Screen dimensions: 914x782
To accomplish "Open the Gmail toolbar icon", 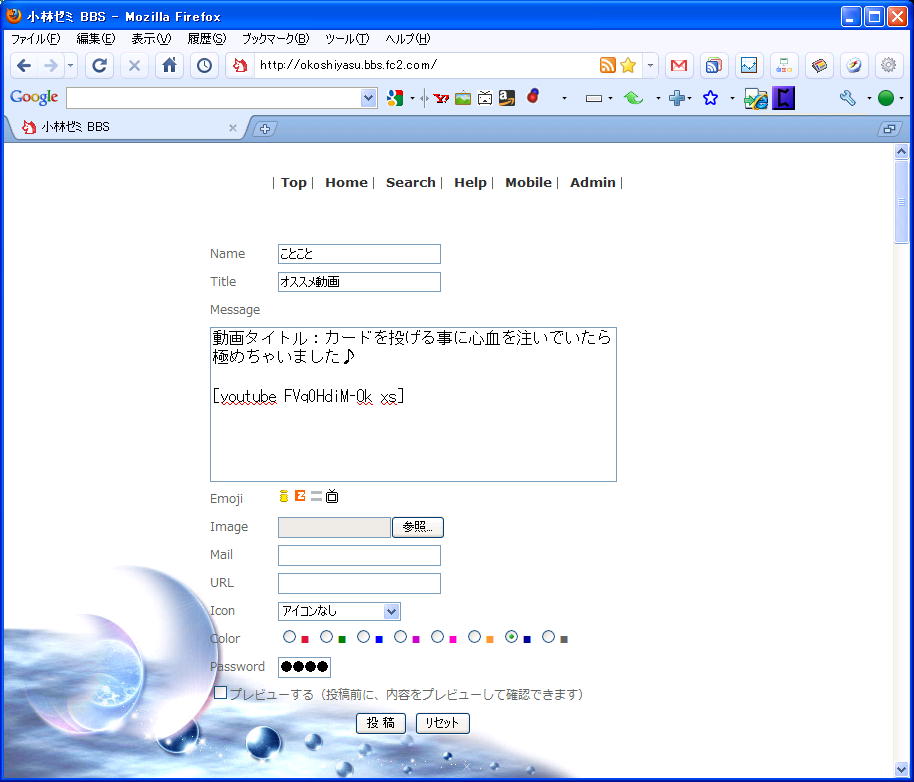I will click(679, 66).
